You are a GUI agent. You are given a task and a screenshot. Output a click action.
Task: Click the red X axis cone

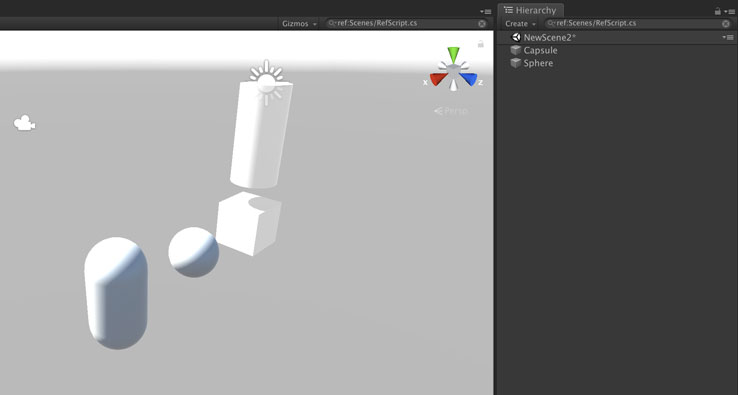point(438,79)
